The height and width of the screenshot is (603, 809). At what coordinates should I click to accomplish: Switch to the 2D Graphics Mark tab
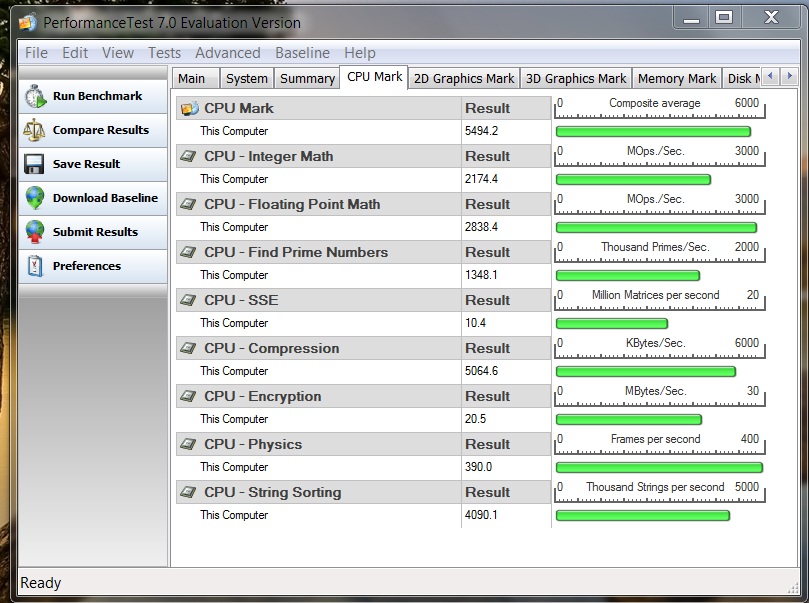pyautogui.click(x=464, y=78)
